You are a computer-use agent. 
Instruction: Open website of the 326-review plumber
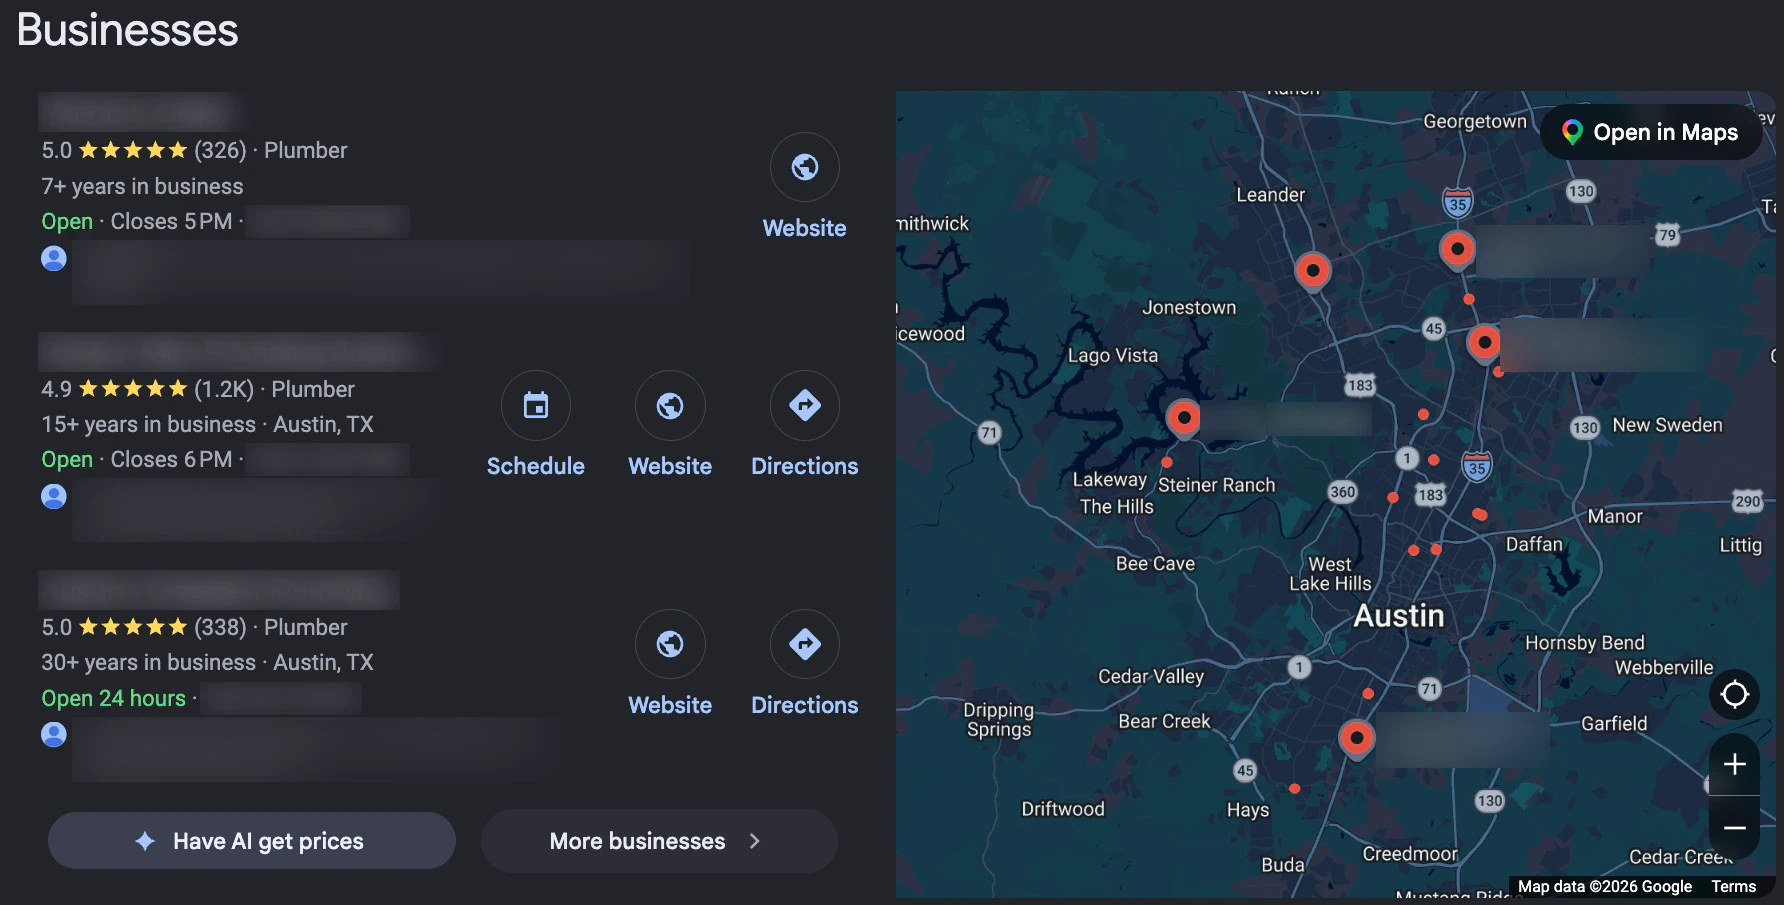805,167
